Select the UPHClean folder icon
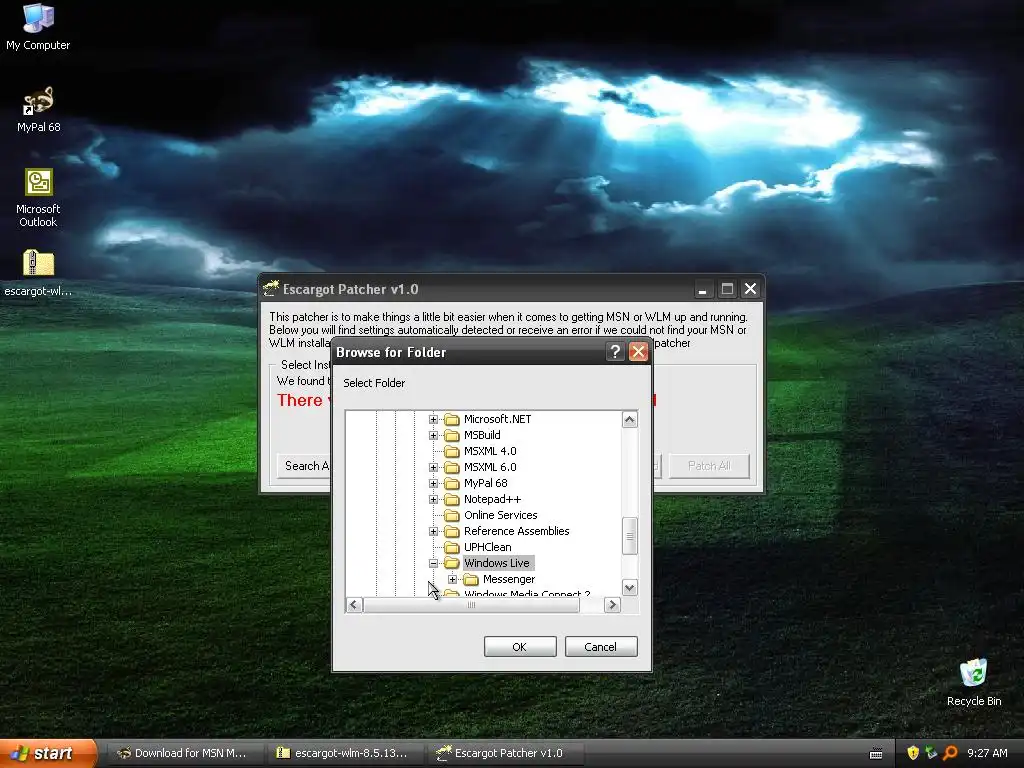The width and height of the screenshot is (1024, 768). pyautogui.click(x=452, y=547)
